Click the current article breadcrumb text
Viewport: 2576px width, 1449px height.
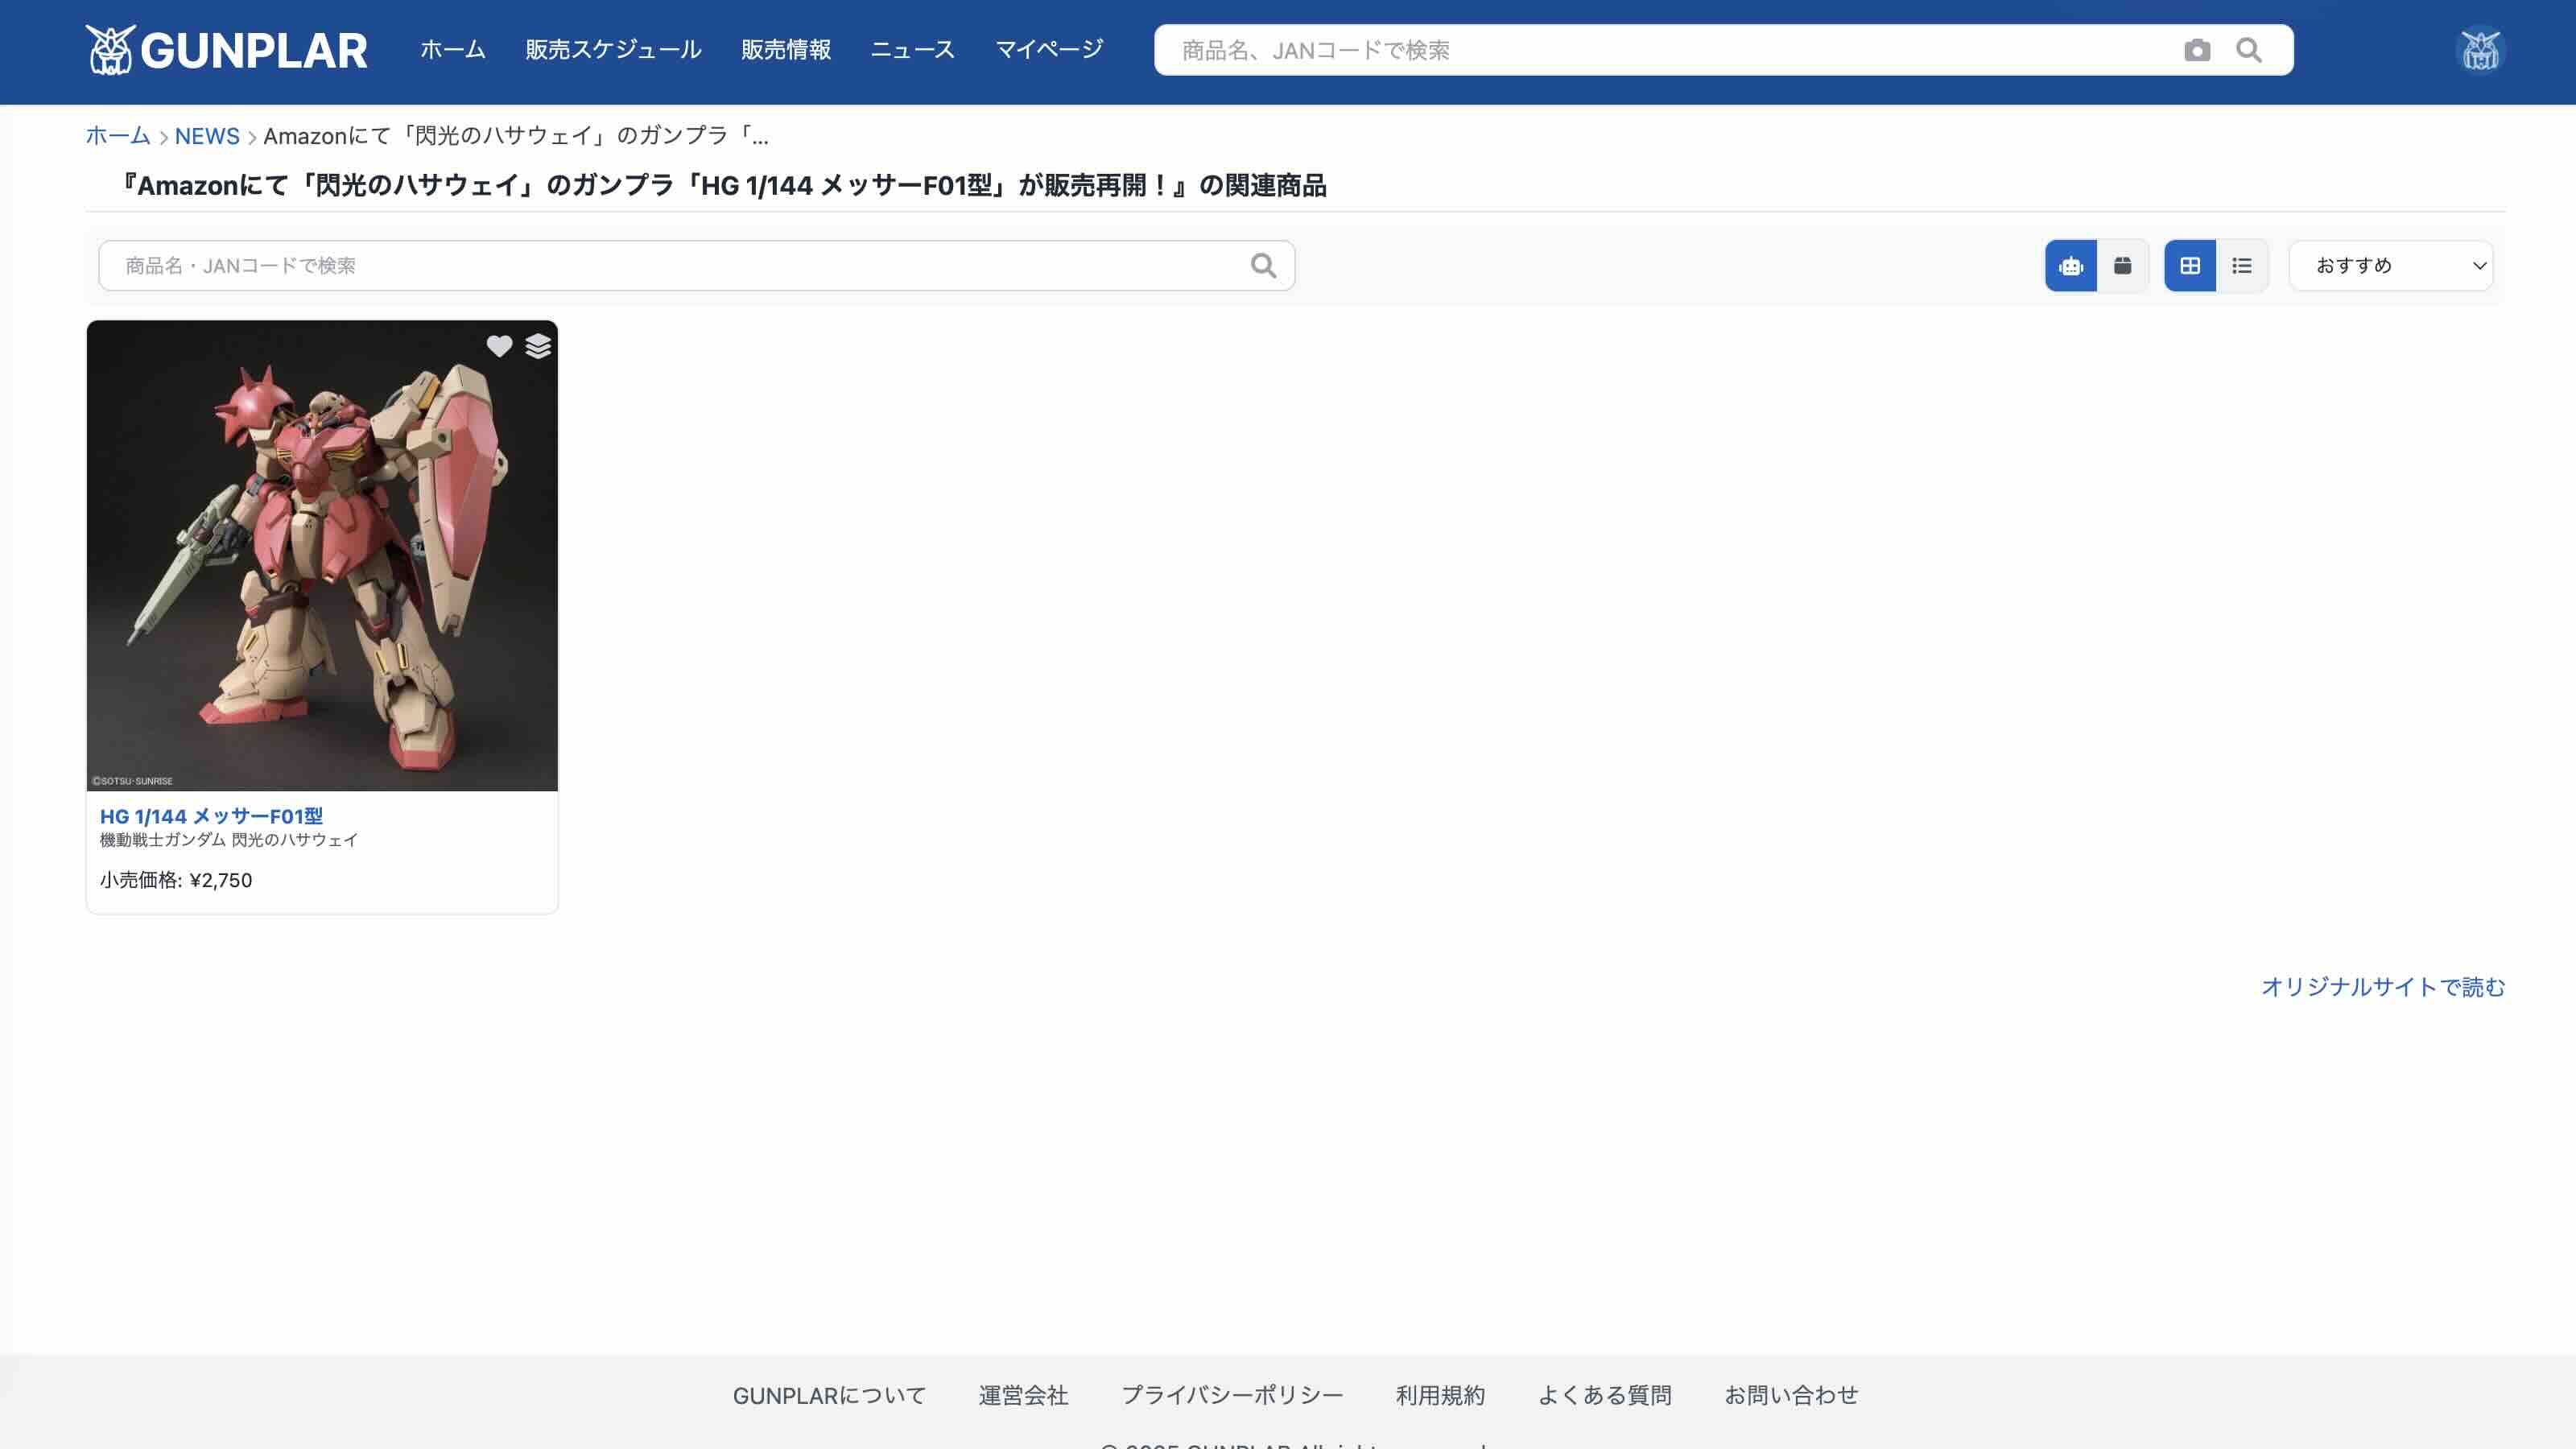(x=516, y=136)
